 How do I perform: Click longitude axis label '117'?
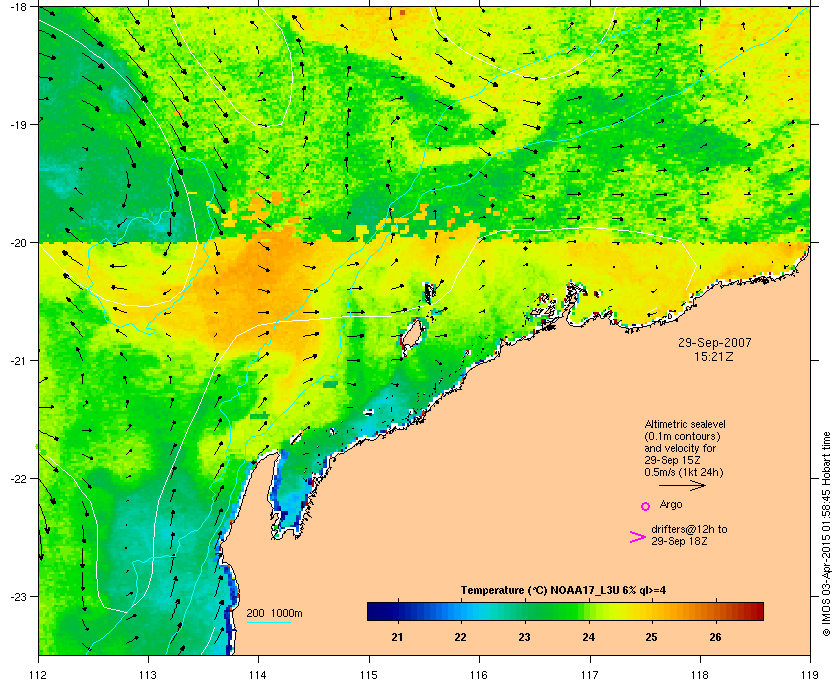(590, 674)
